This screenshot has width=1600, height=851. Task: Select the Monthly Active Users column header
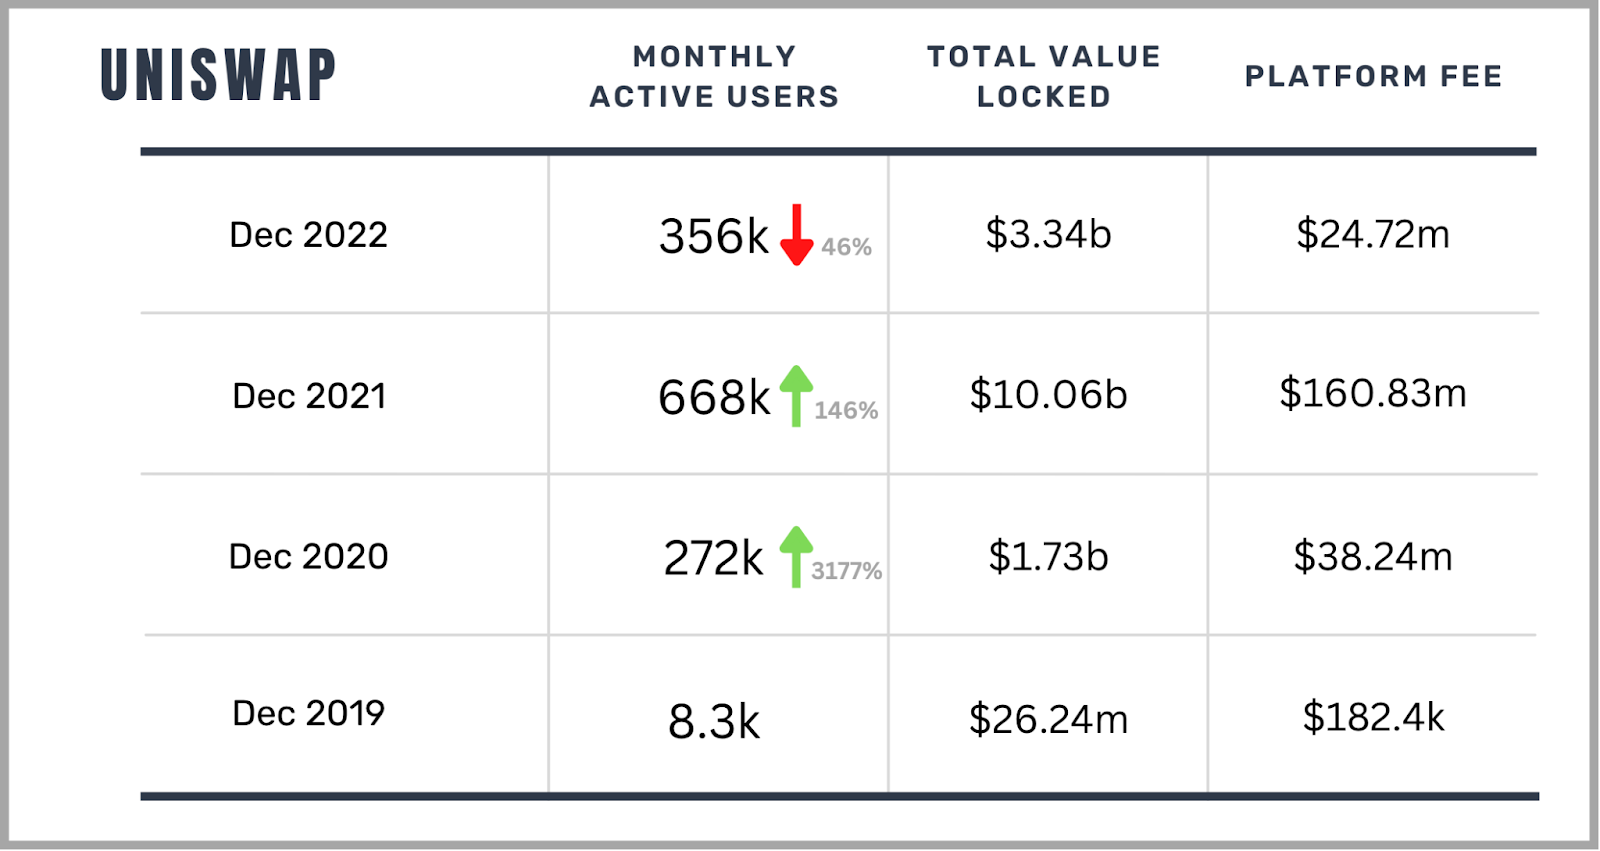click(x=714, y=76)
